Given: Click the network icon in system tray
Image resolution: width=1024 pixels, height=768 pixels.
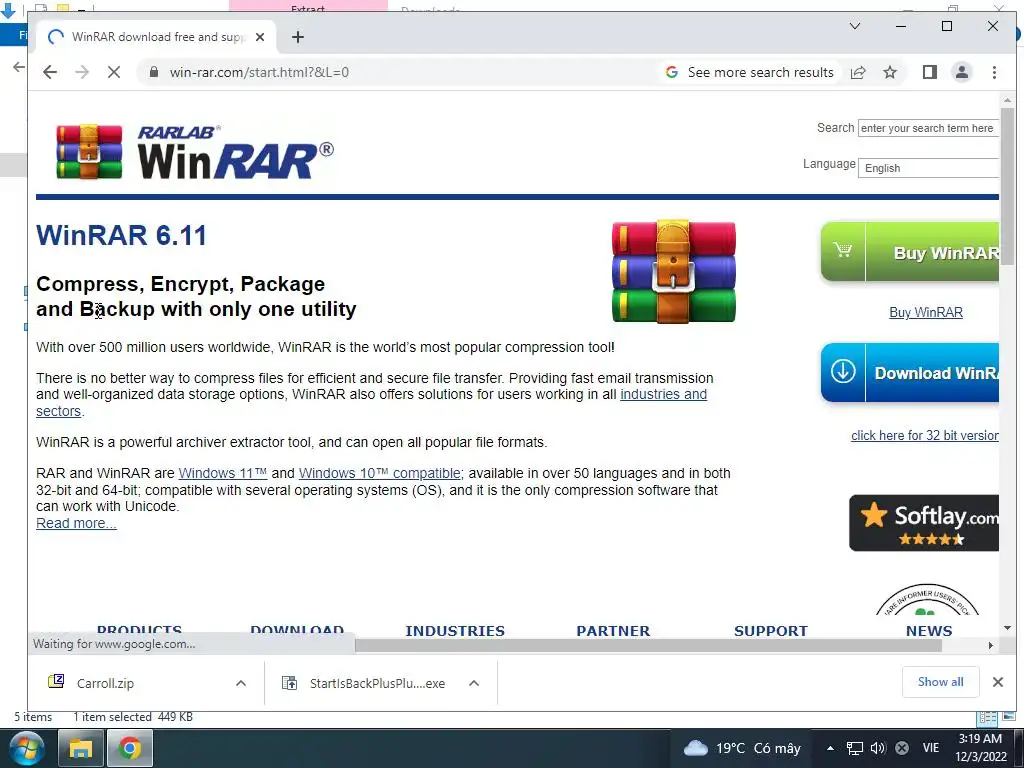Looking at the screenshot, I should click(x=855, y=748).
